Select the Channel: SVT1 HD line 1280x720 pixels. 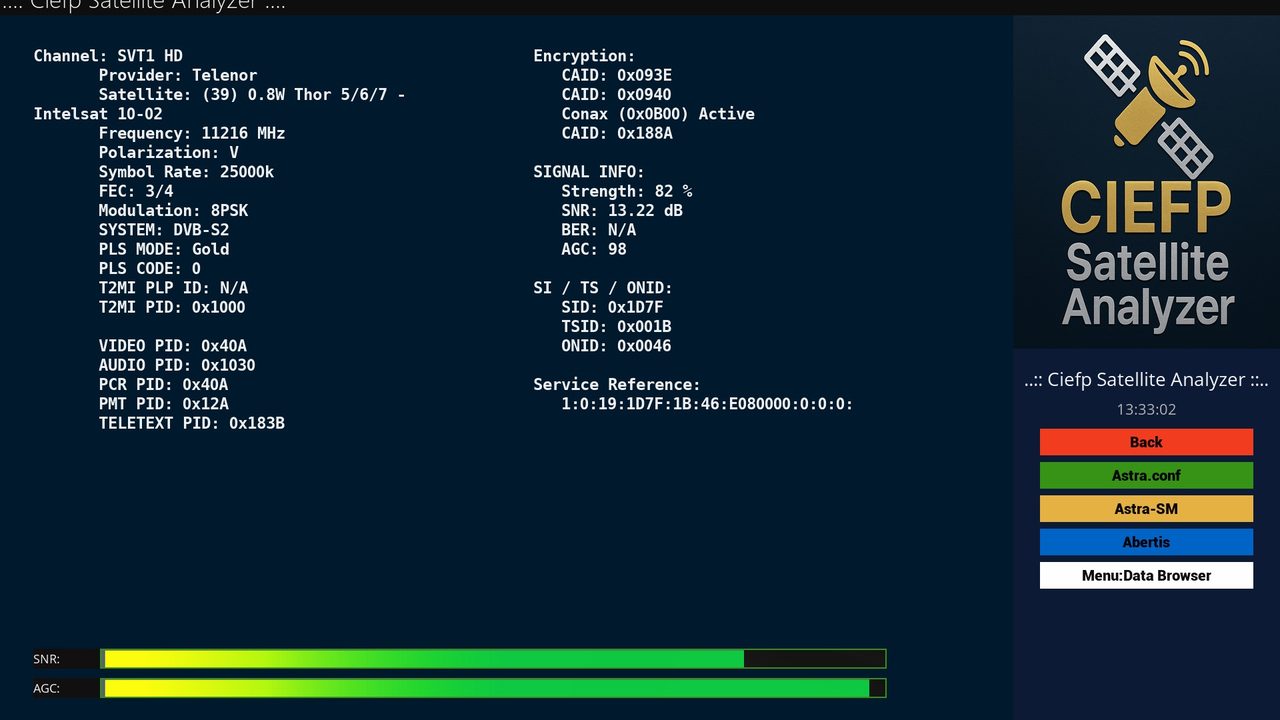click(108, 56)
